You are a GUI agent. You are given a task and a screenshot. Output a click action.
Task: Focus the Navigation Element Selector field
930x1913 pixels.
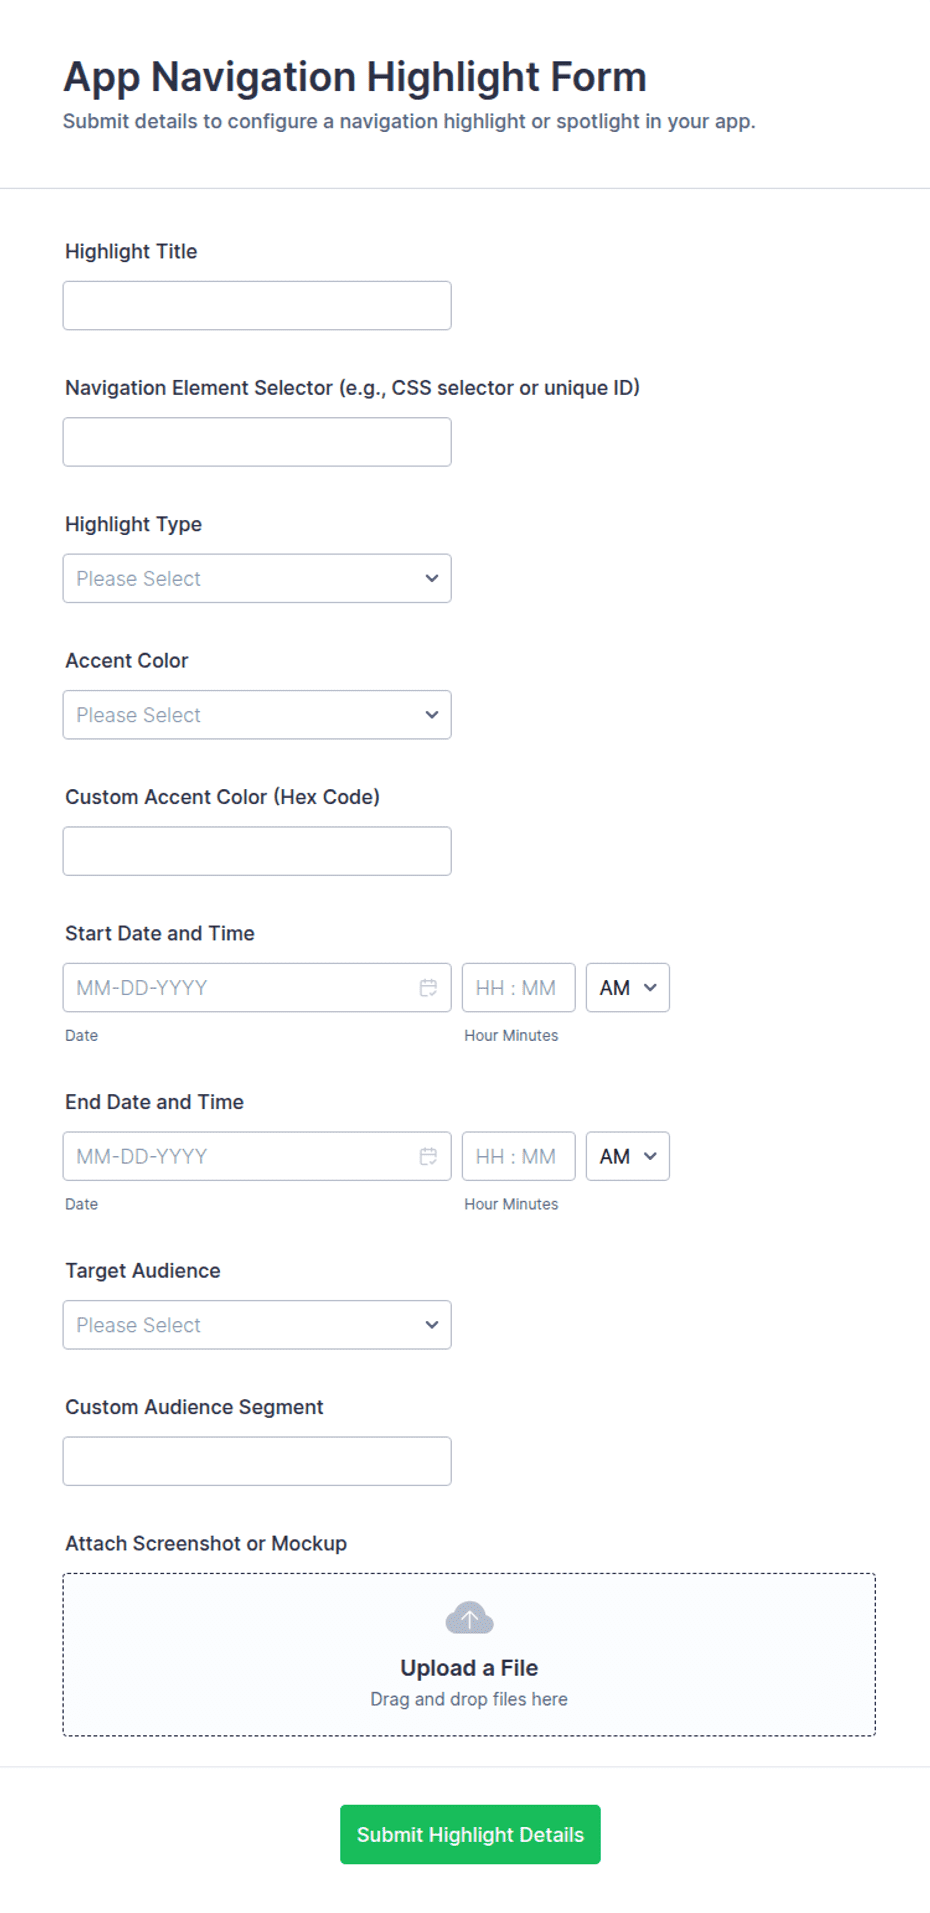click(257, 442)
